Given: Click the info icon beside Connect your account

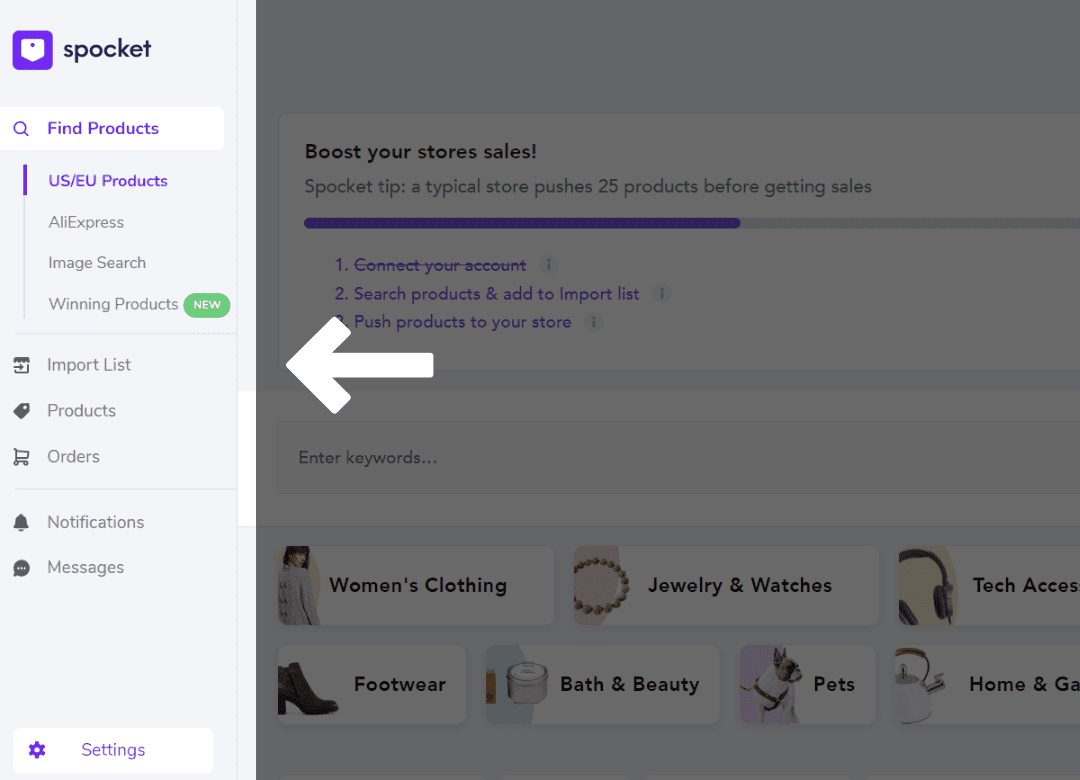Looking at the screenshot, I should pos(547,265).
